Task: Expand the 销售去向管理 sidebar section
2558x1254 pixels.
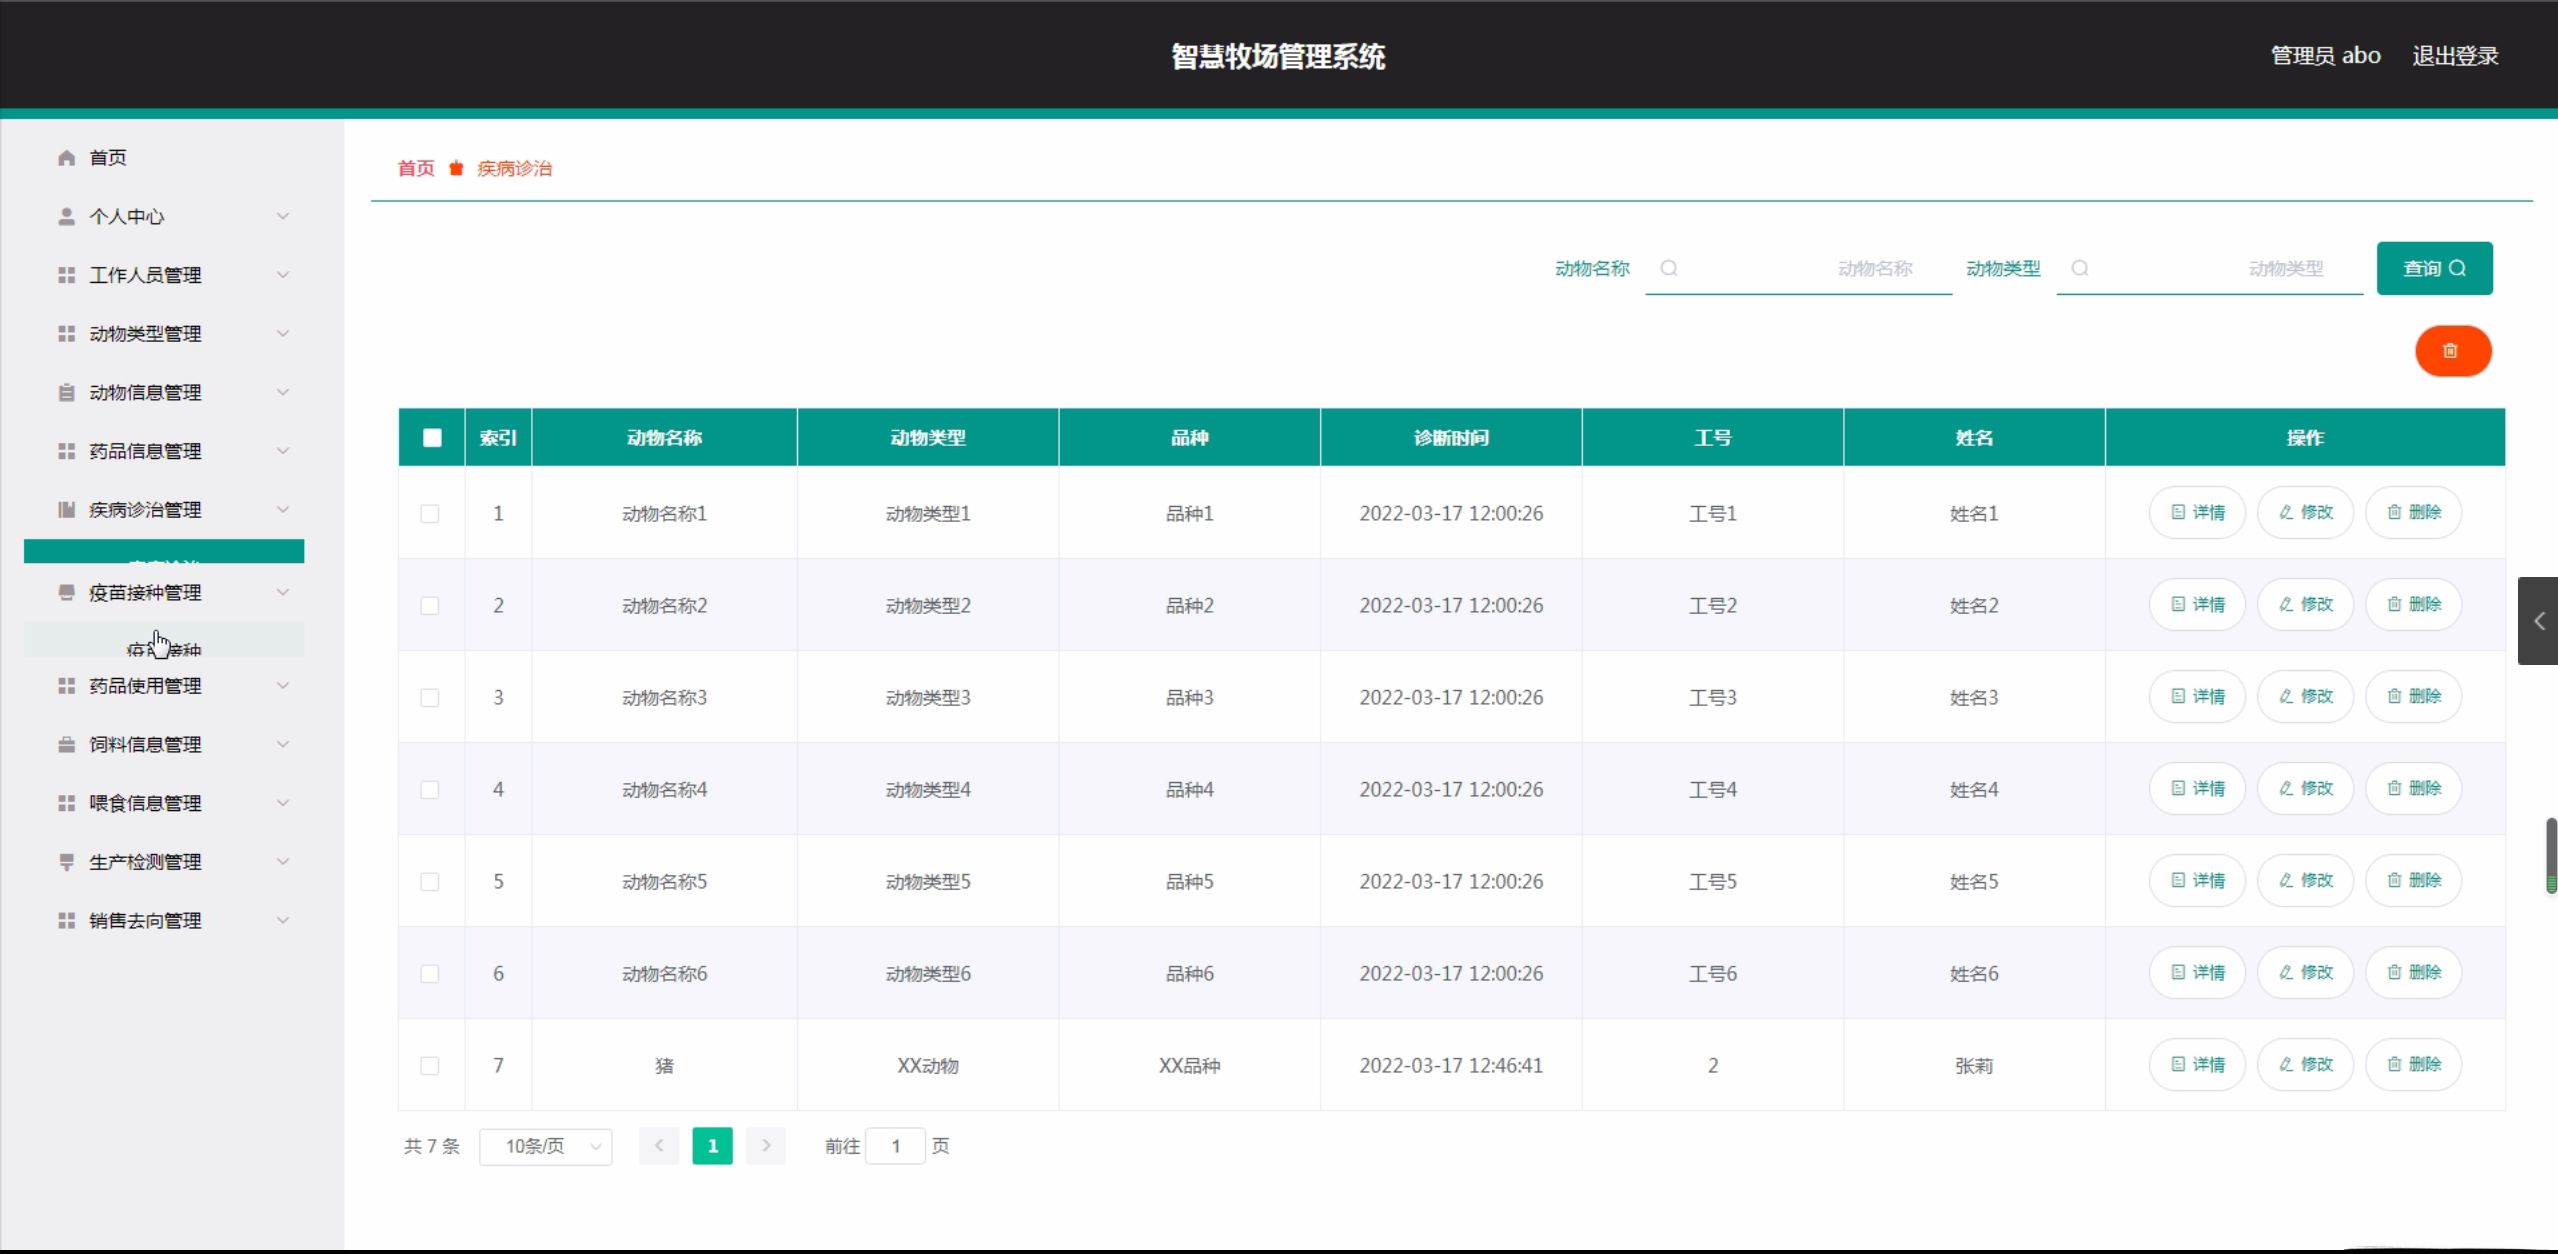Action: [x=145, y=920]
